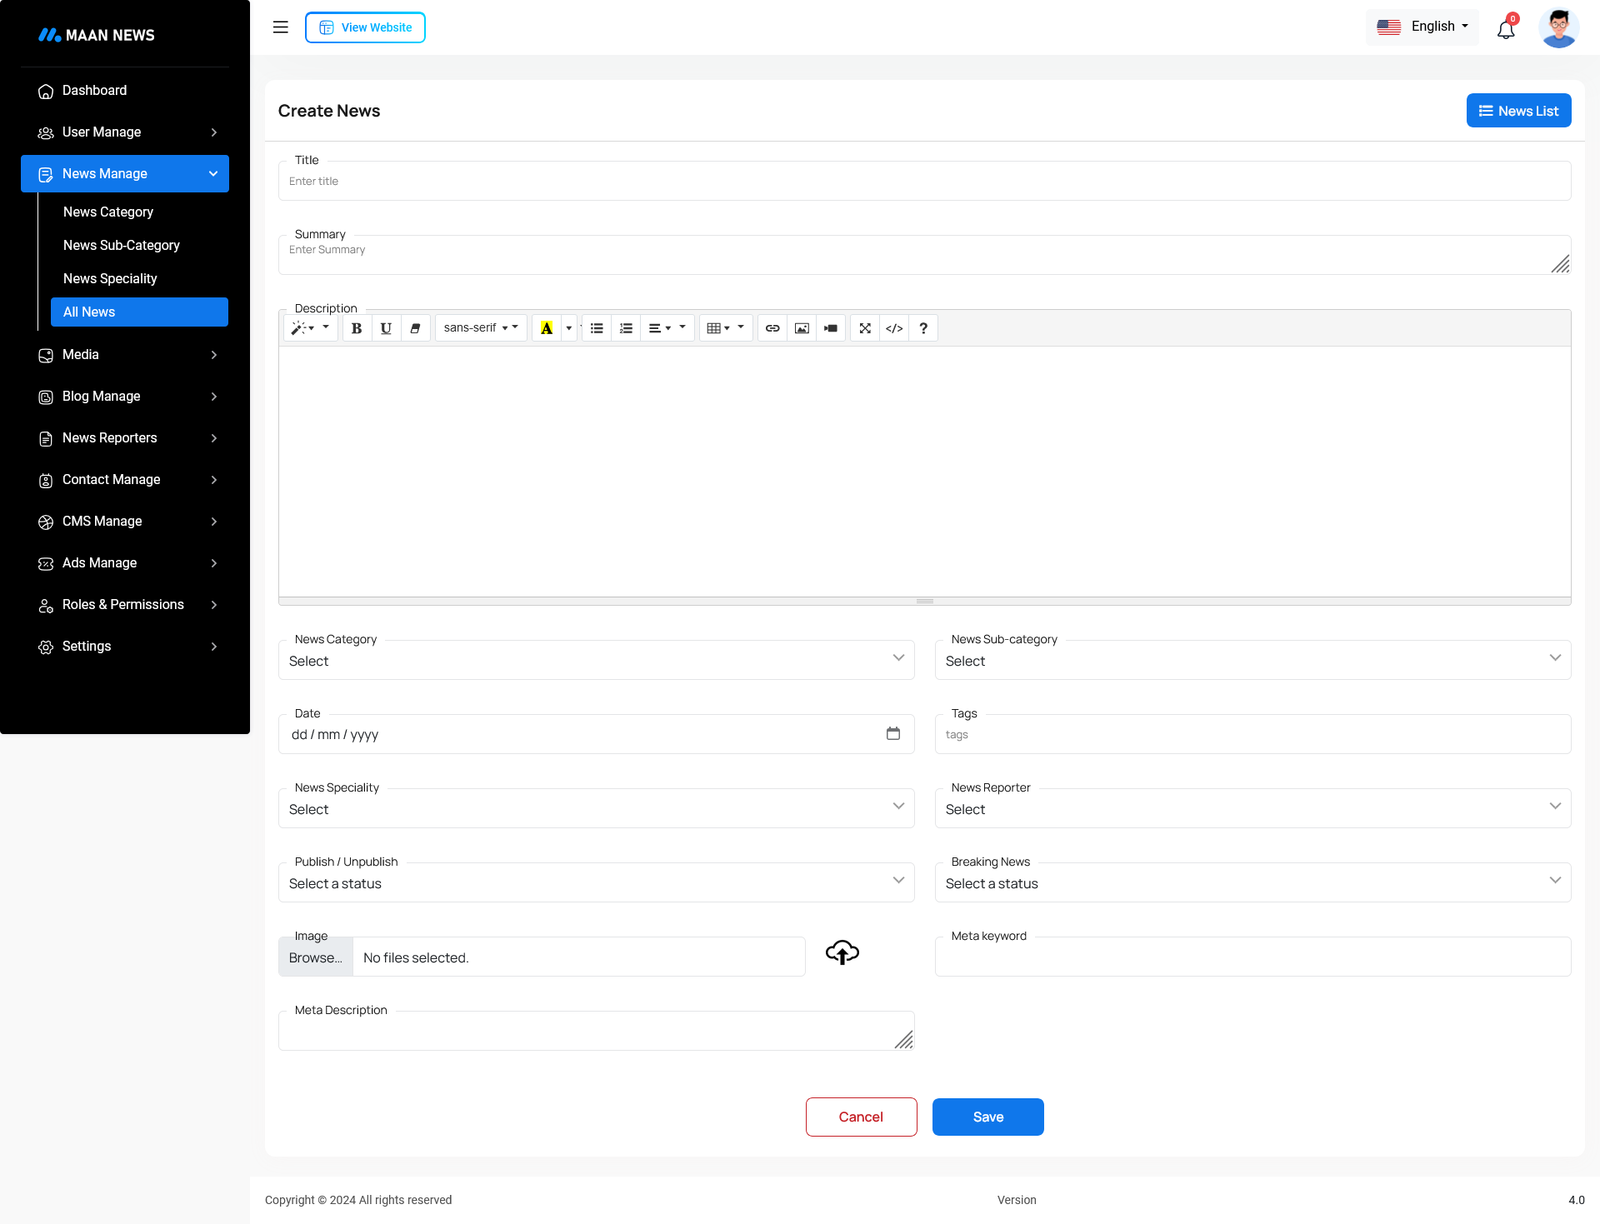Image resolution: width=1600 pixels, height=1224 pixels.
Task: Open the English language selector
Action: coord(1423,27)
